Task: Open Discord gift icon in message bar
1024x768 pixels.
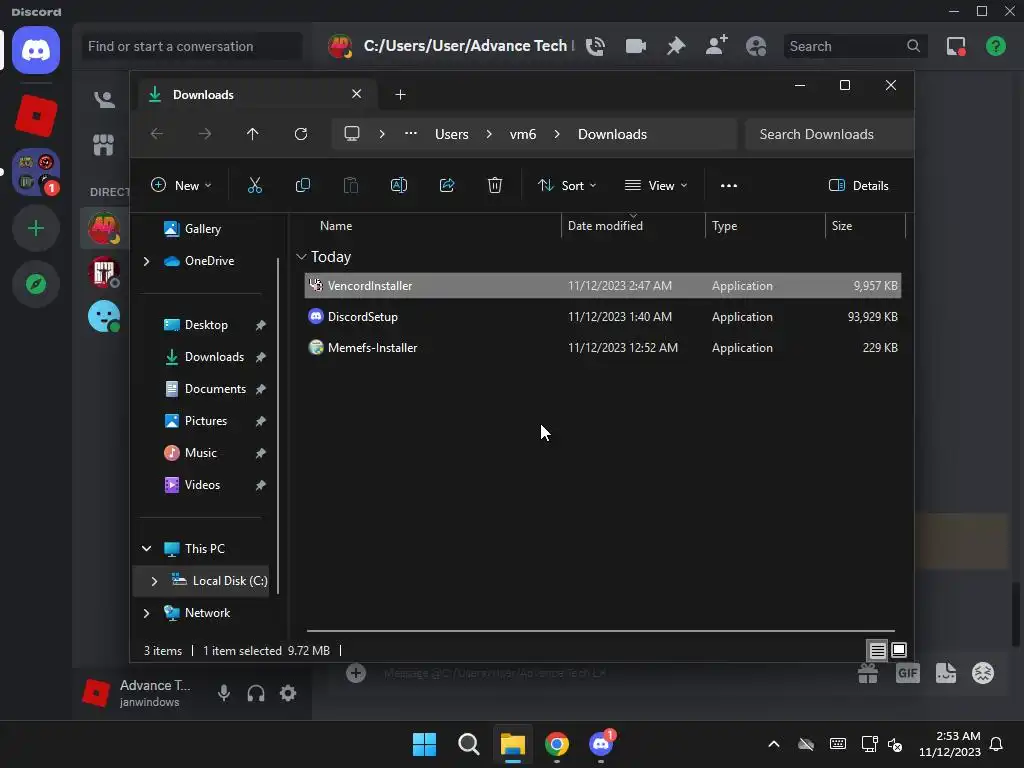Action: coord(868,673)
